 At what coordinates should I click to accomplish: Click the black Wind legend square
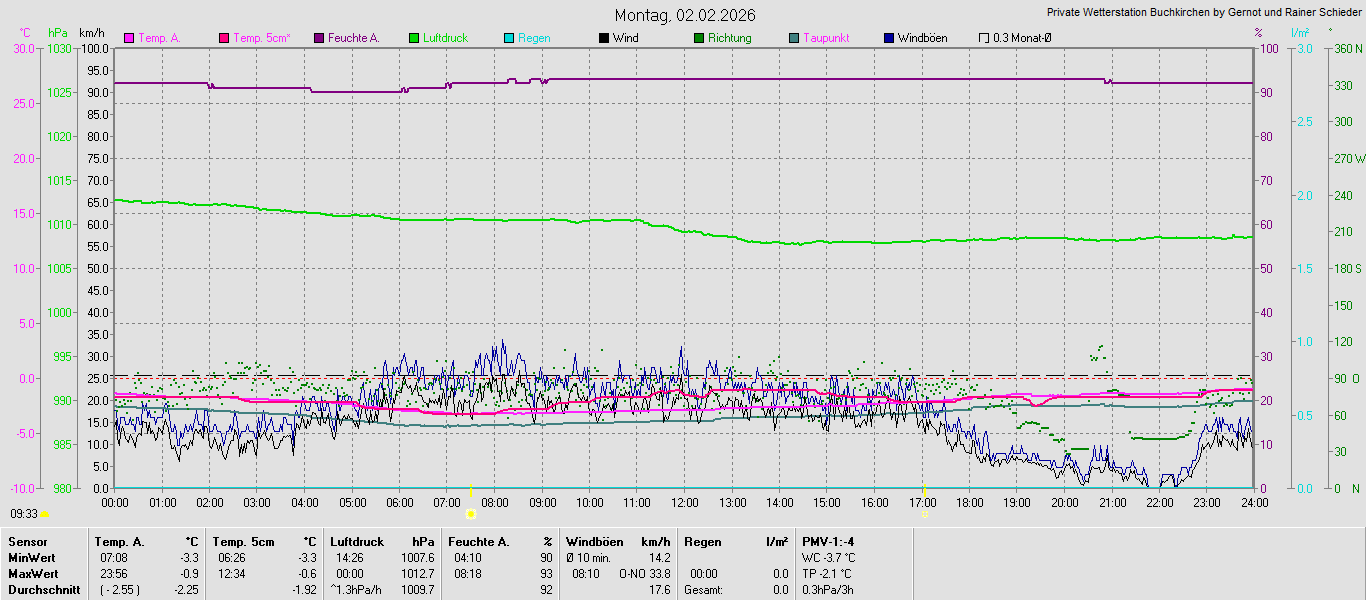pyautogui.click(x=604, y=38)
